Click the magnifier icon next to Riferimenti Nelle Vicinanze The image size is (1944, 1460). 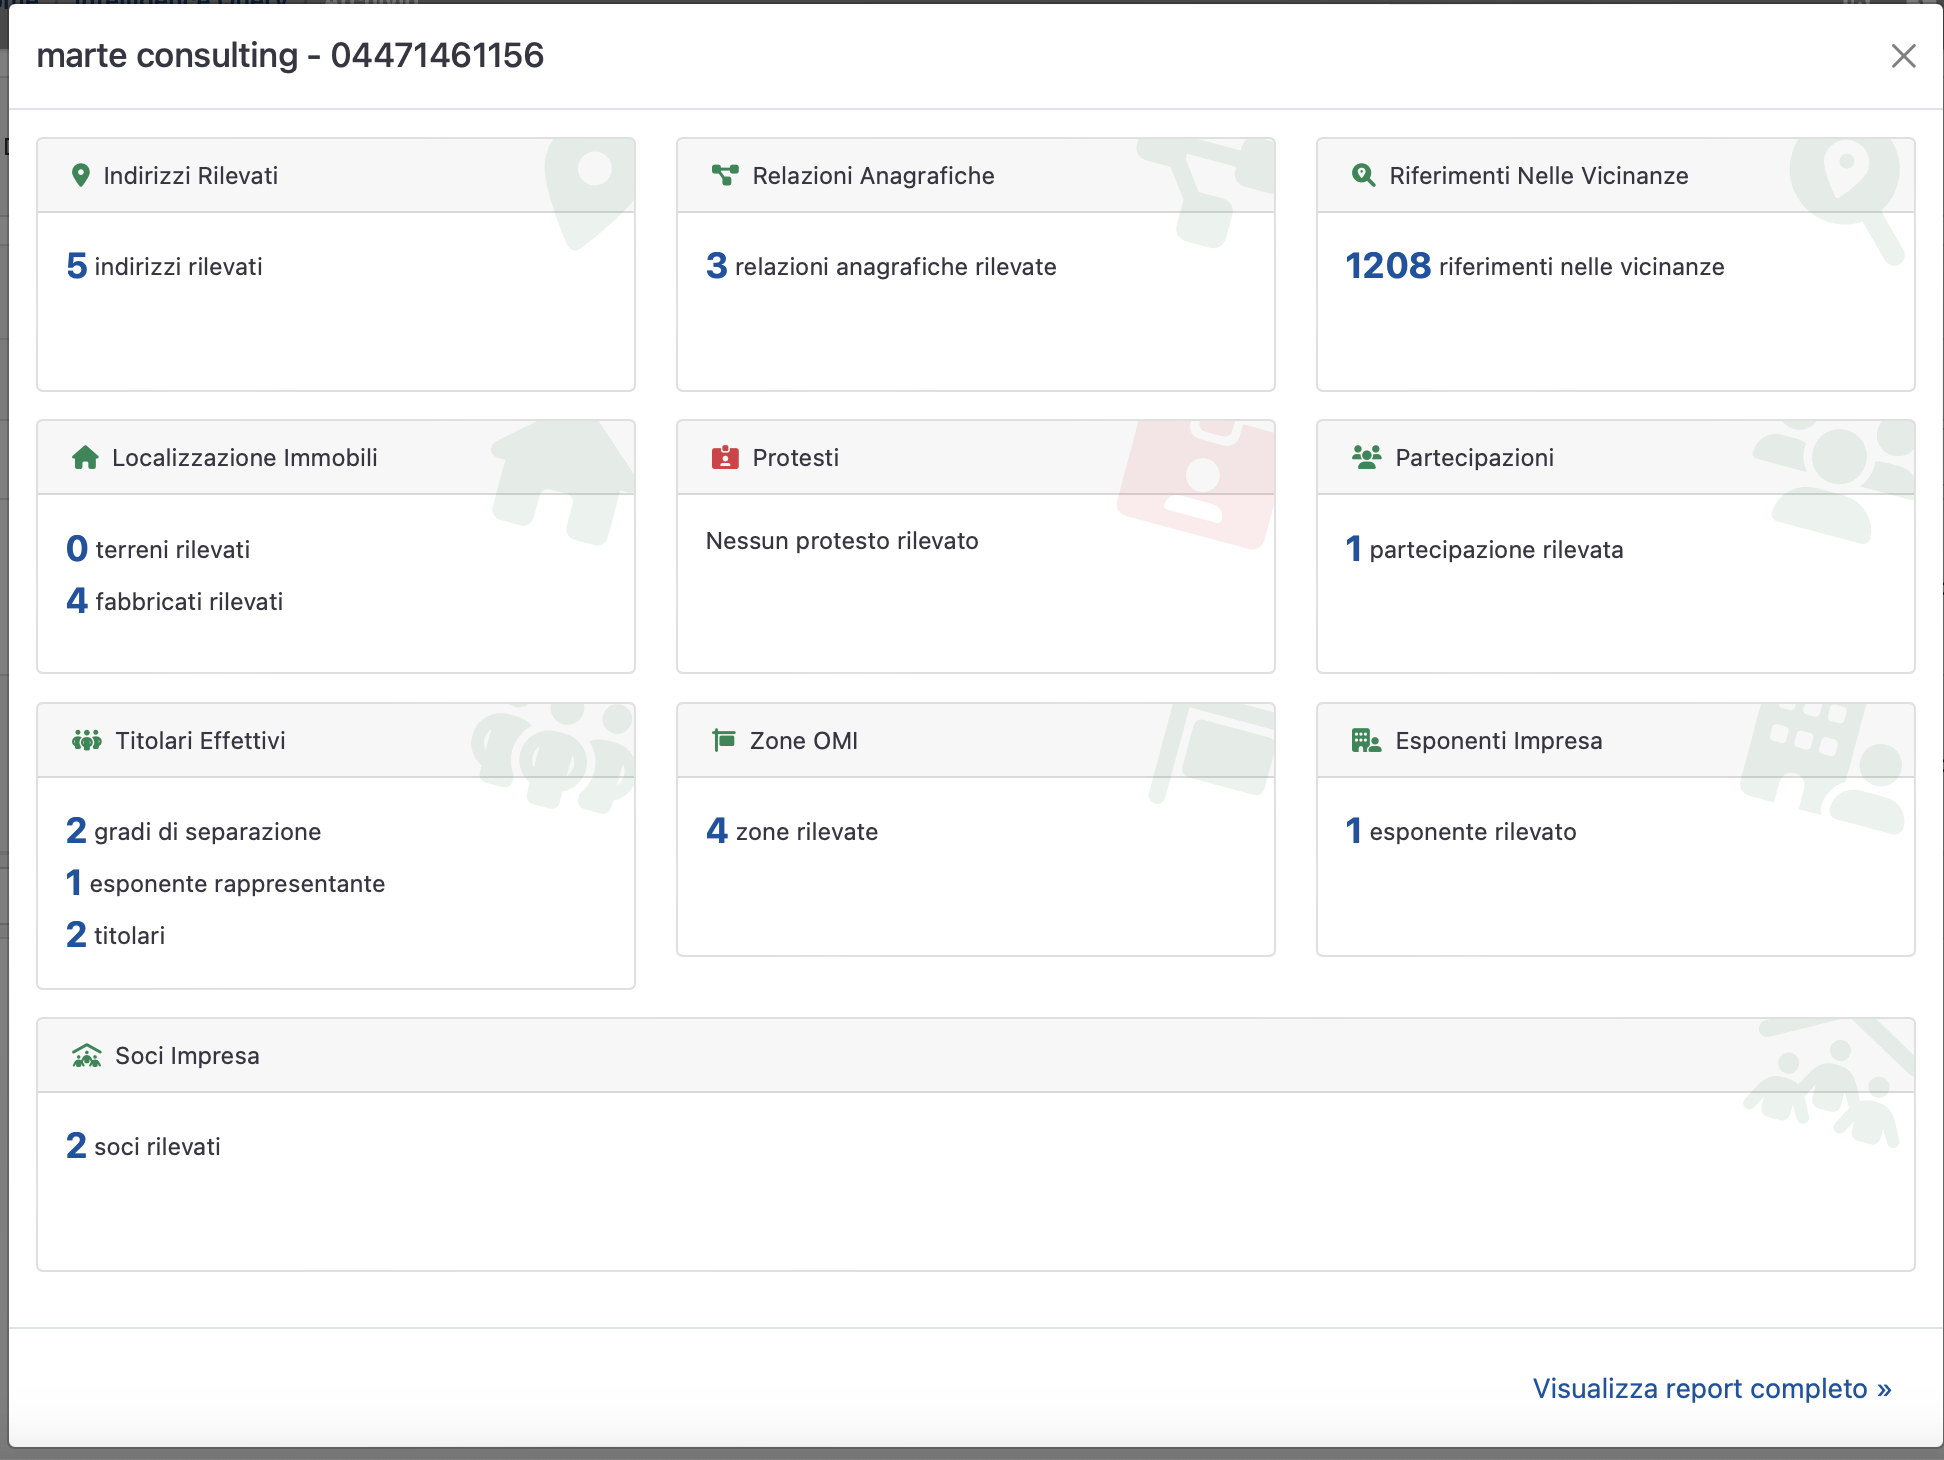1363,176
